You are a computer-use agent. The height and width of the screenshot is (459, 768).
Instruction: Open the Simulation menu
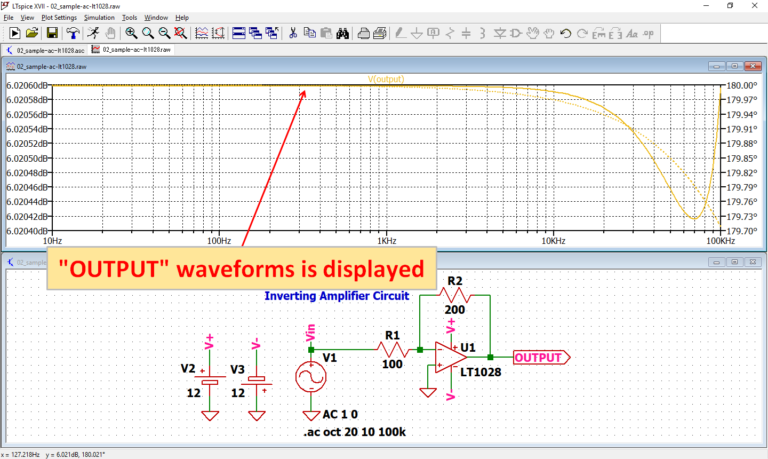pyautogui.click(x=99, y=17)
